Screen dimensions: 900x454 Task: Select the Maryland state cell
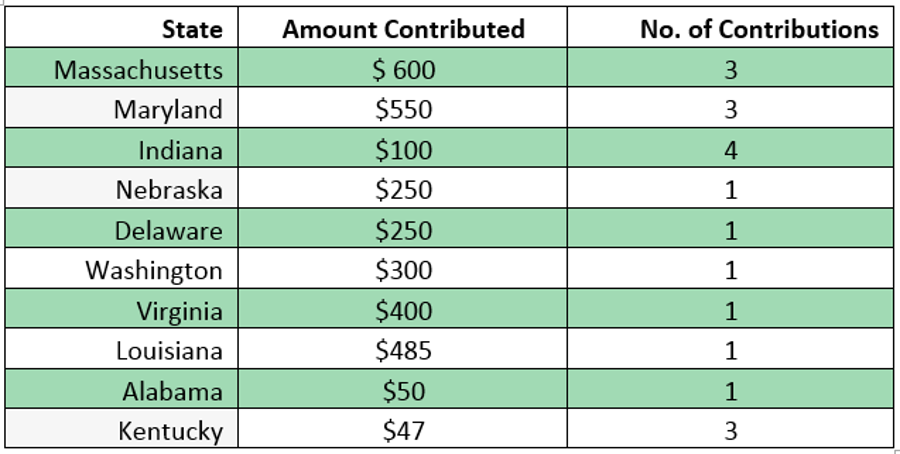(x=167, y=110)
